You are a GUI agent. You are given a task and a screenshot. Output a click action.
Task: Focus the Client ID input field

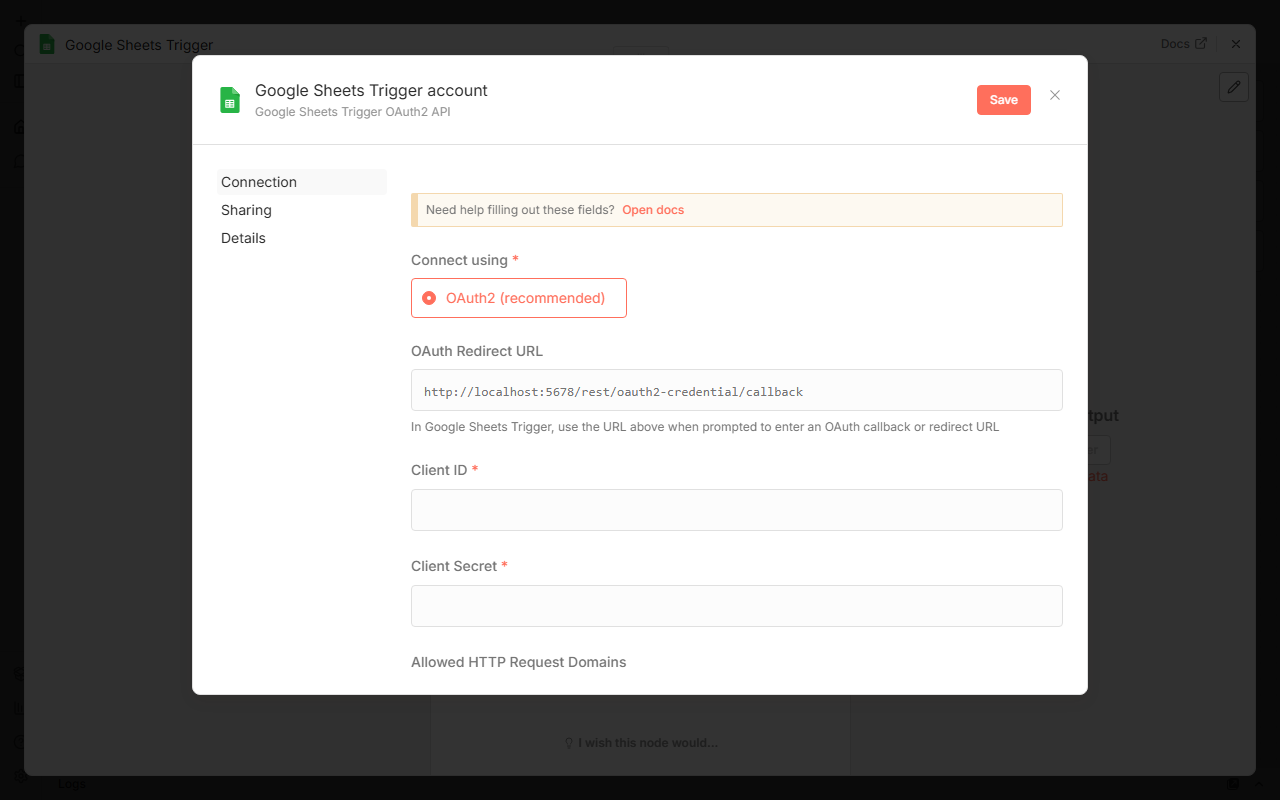pos(737,510)
